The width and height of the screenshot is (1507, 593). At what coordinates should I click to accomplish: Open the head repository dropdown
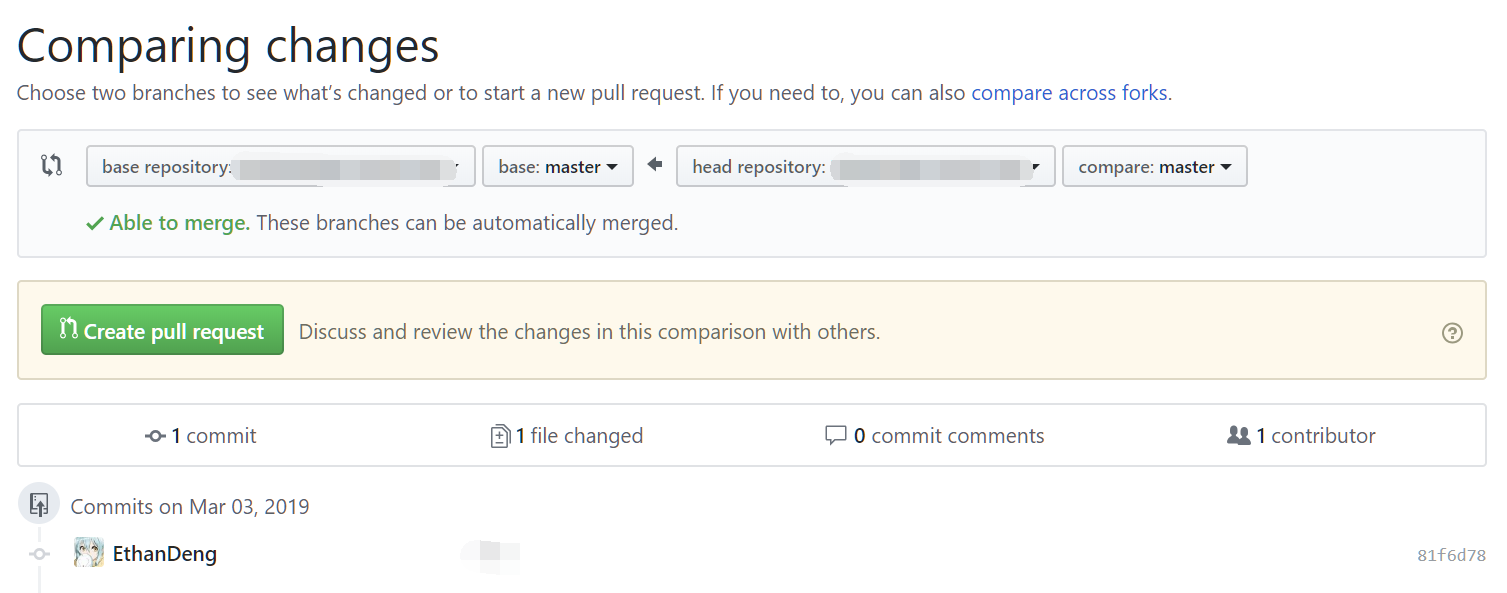point(865,167)
